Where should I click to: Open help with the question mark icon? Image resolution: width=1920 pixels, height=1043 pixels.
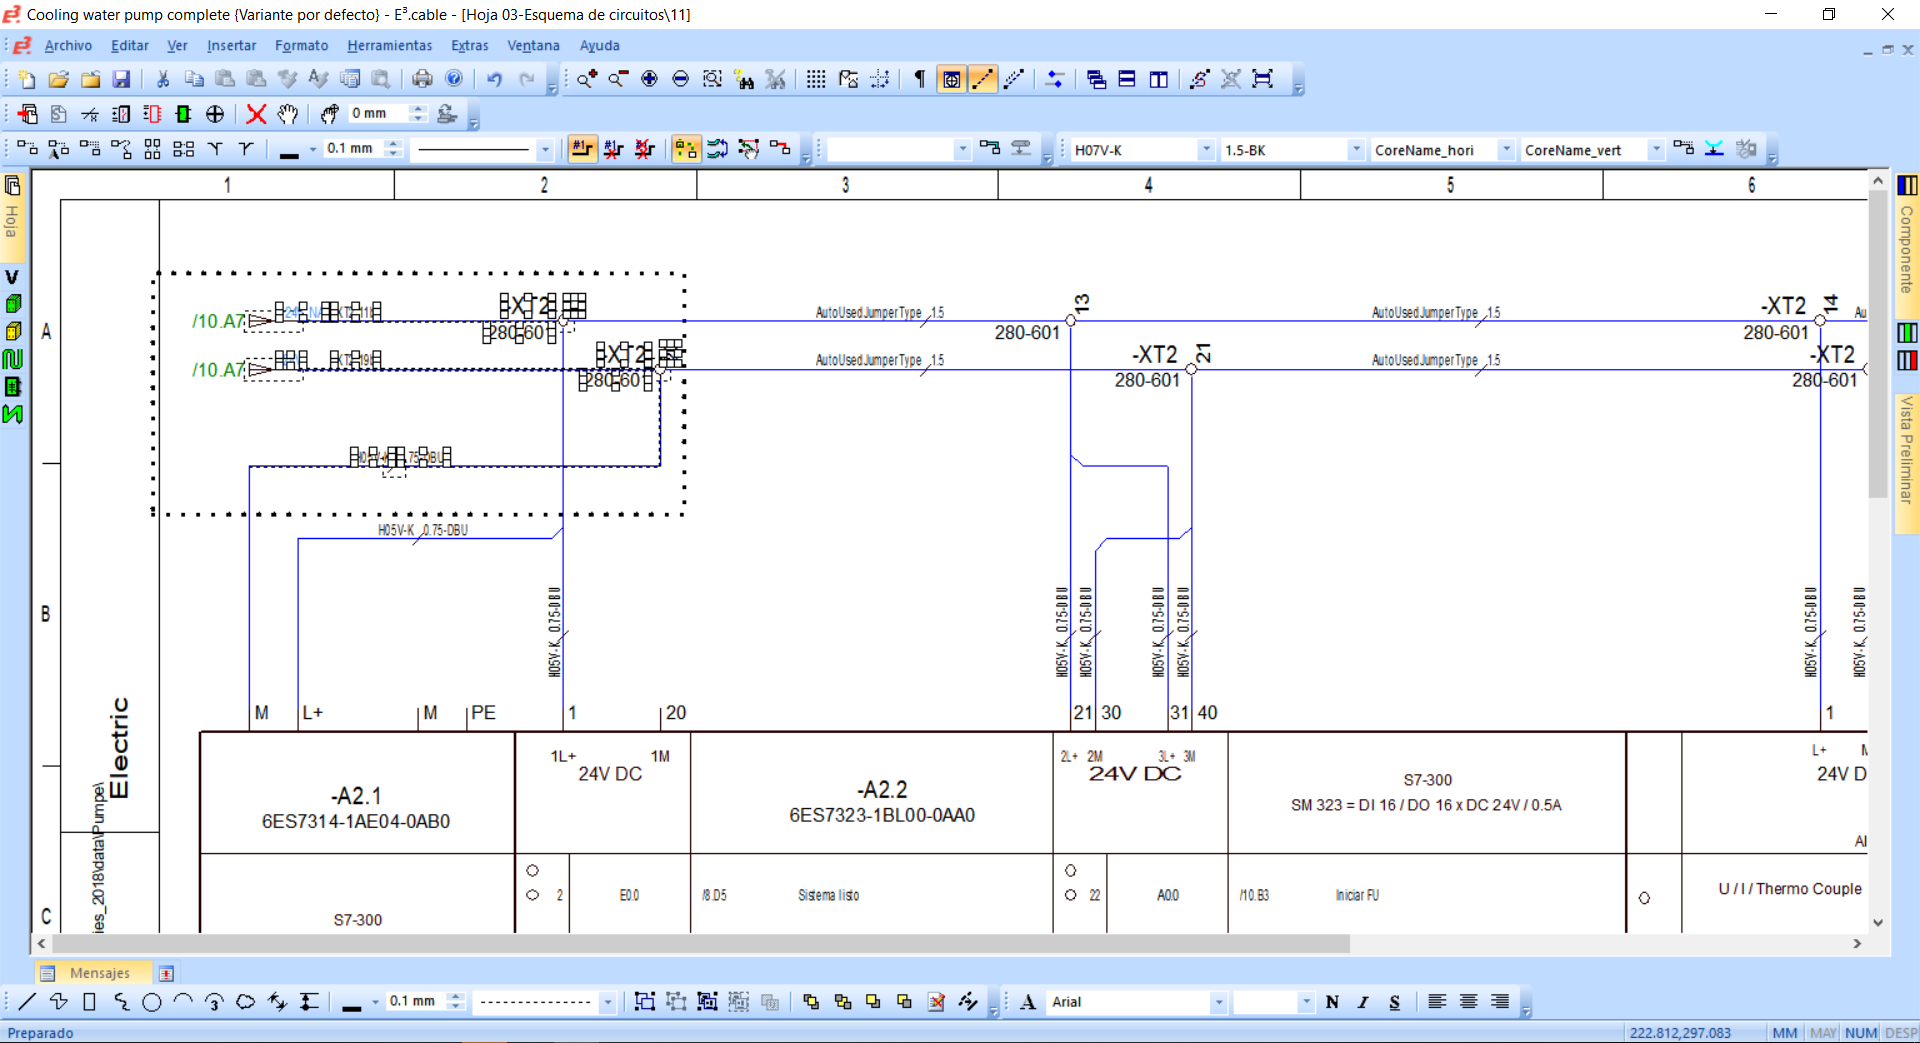(x=454, y=79)
